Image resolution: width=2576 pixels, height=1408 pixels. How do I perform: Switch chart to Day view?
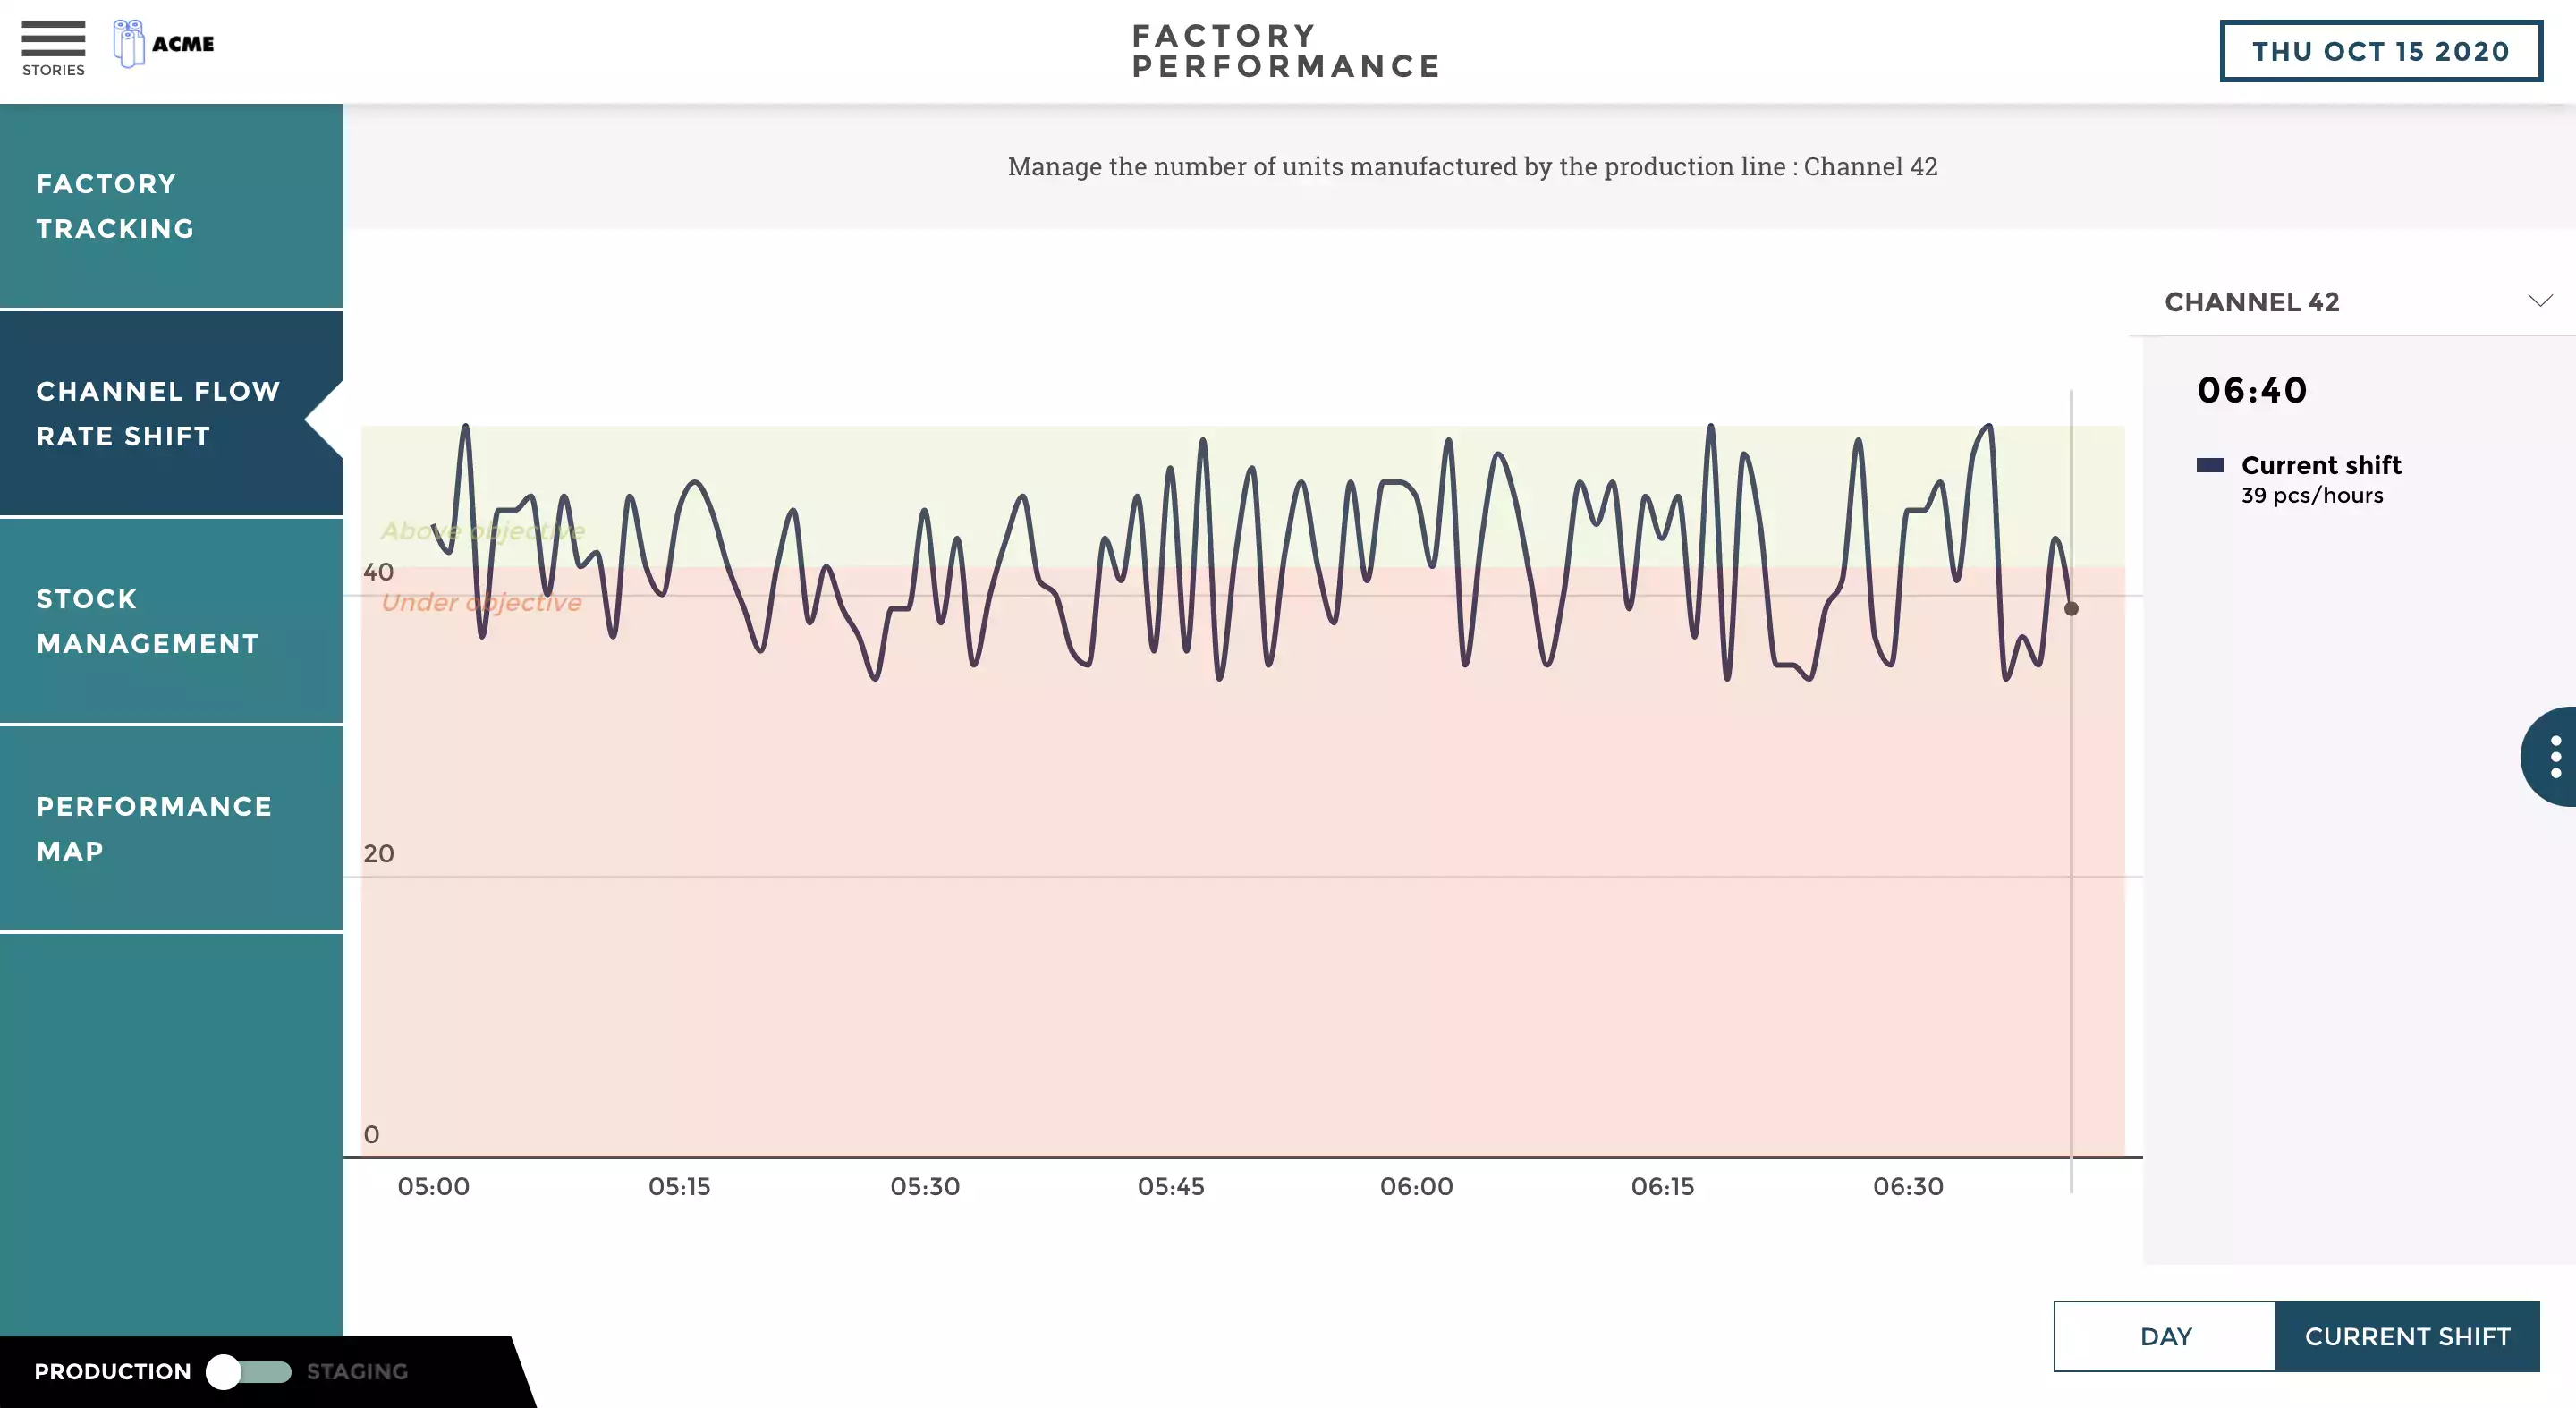(2165, 1336)
